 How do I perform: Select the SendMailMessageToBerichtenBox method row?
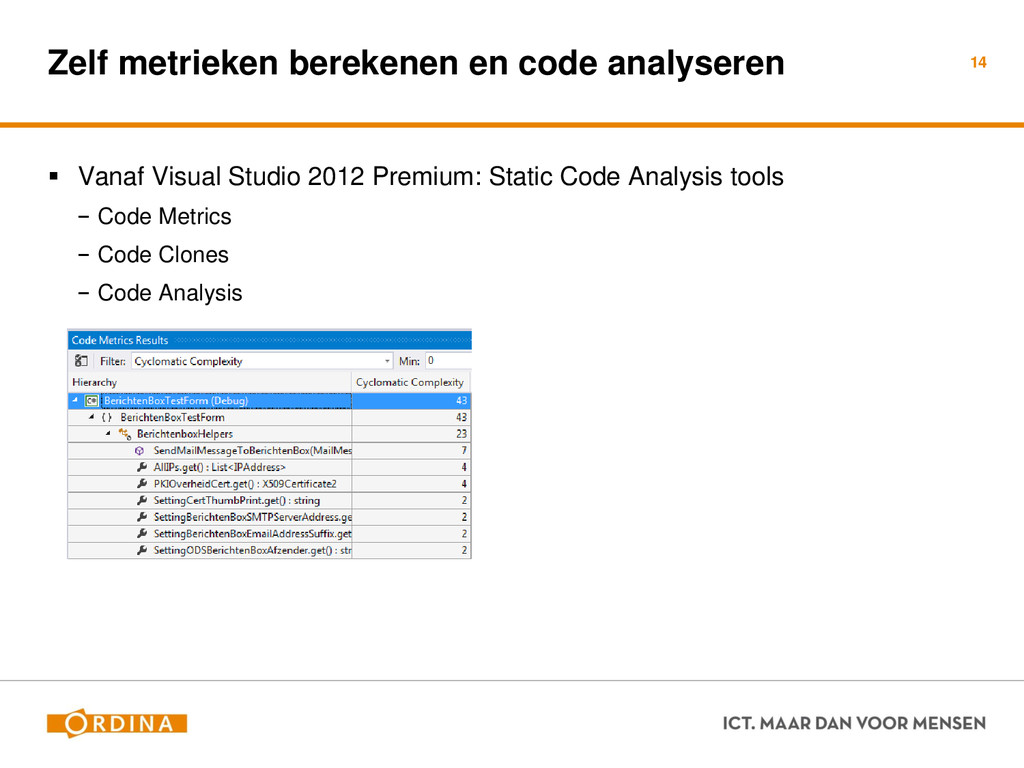click(269, 451)
